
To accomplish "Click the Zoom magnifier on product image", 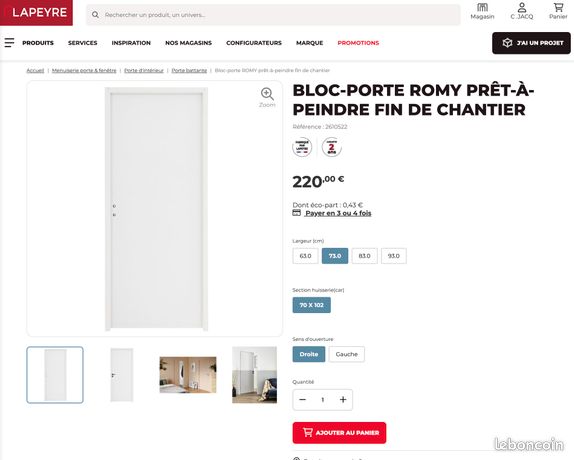I will [267, 94].
